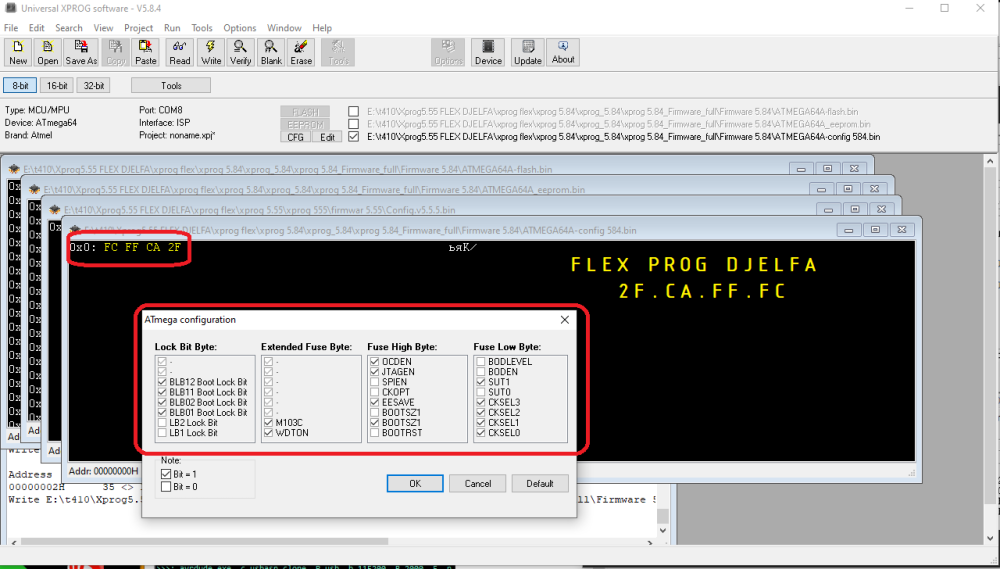1000x569 pixels.
Task: Open the File menu
Action: [x=11, y=28]
